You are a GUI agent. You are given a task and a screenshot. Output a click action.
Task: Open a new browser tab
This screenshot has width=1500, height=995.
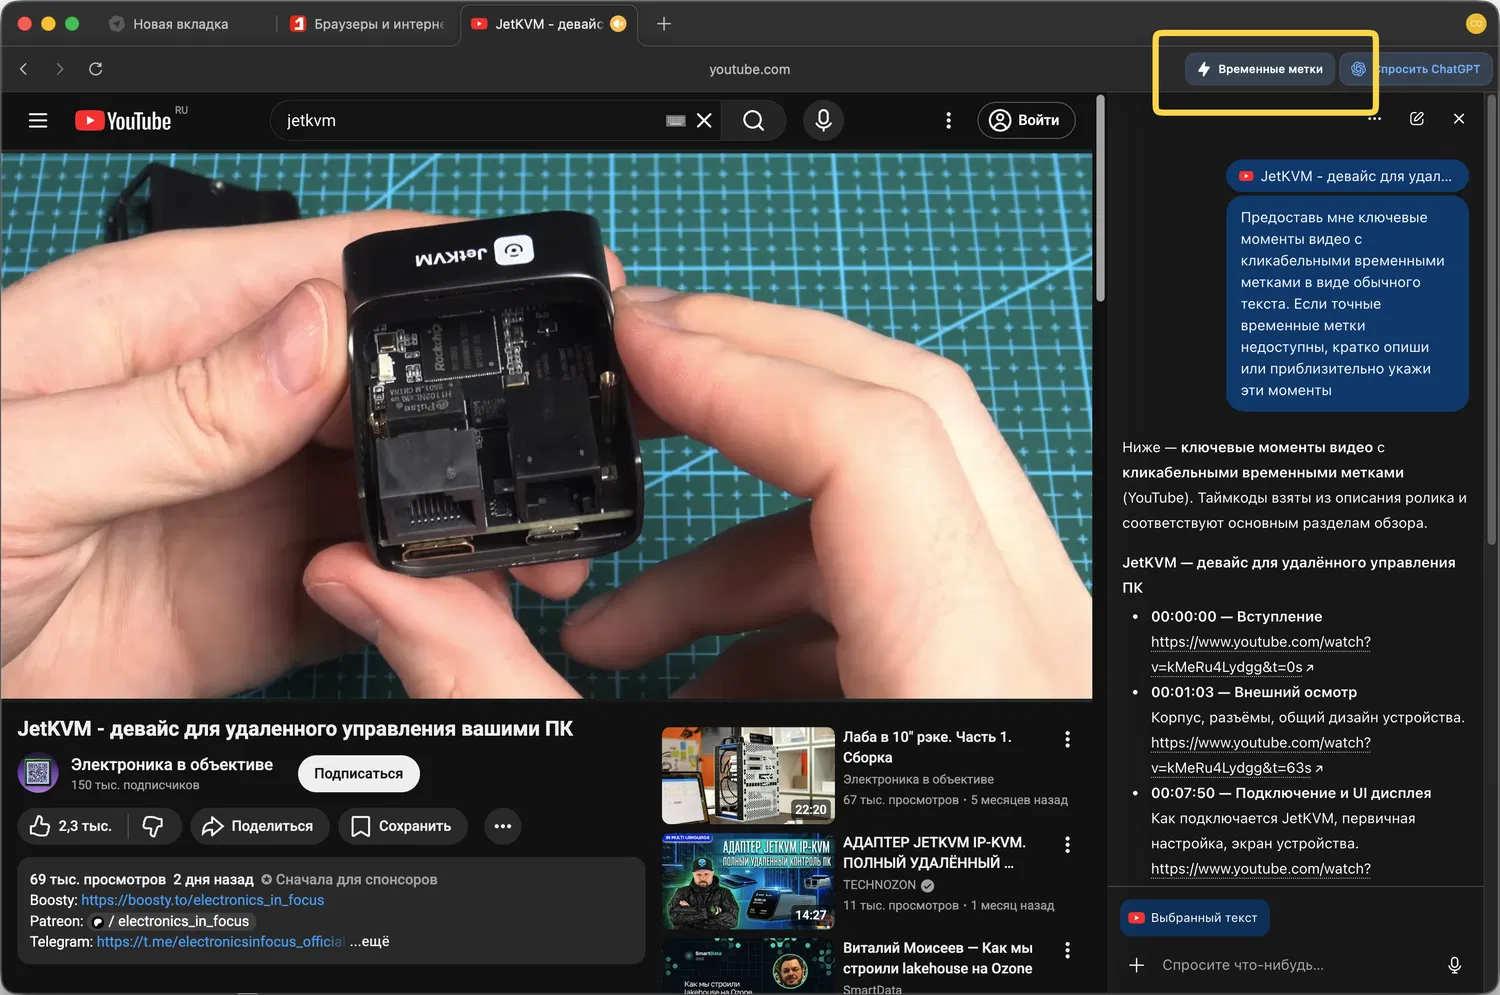pos(664,24)
